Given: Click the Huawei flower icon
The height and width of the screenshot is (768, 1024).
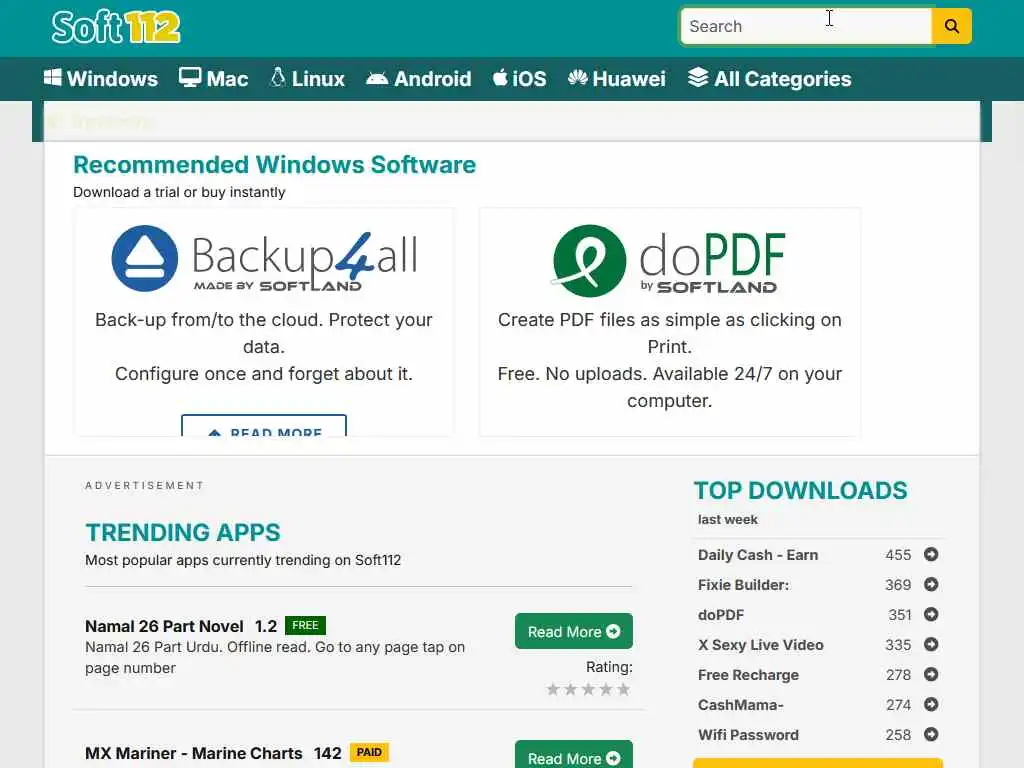Looking at the screenshot, I should pos(577,78).
